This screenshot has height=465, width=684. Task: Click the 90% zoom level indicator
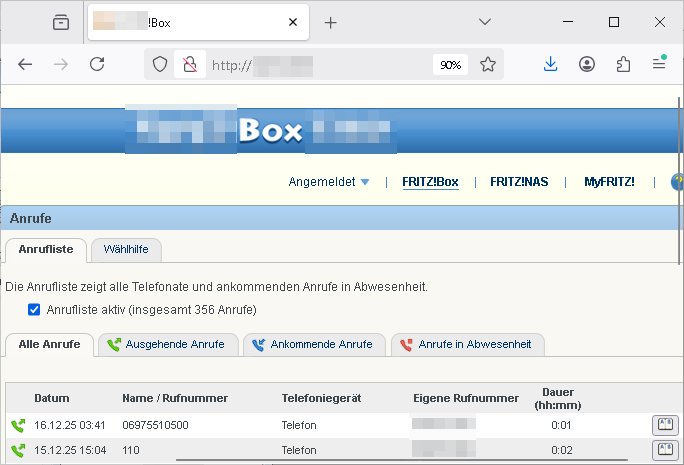click(450, 64)
